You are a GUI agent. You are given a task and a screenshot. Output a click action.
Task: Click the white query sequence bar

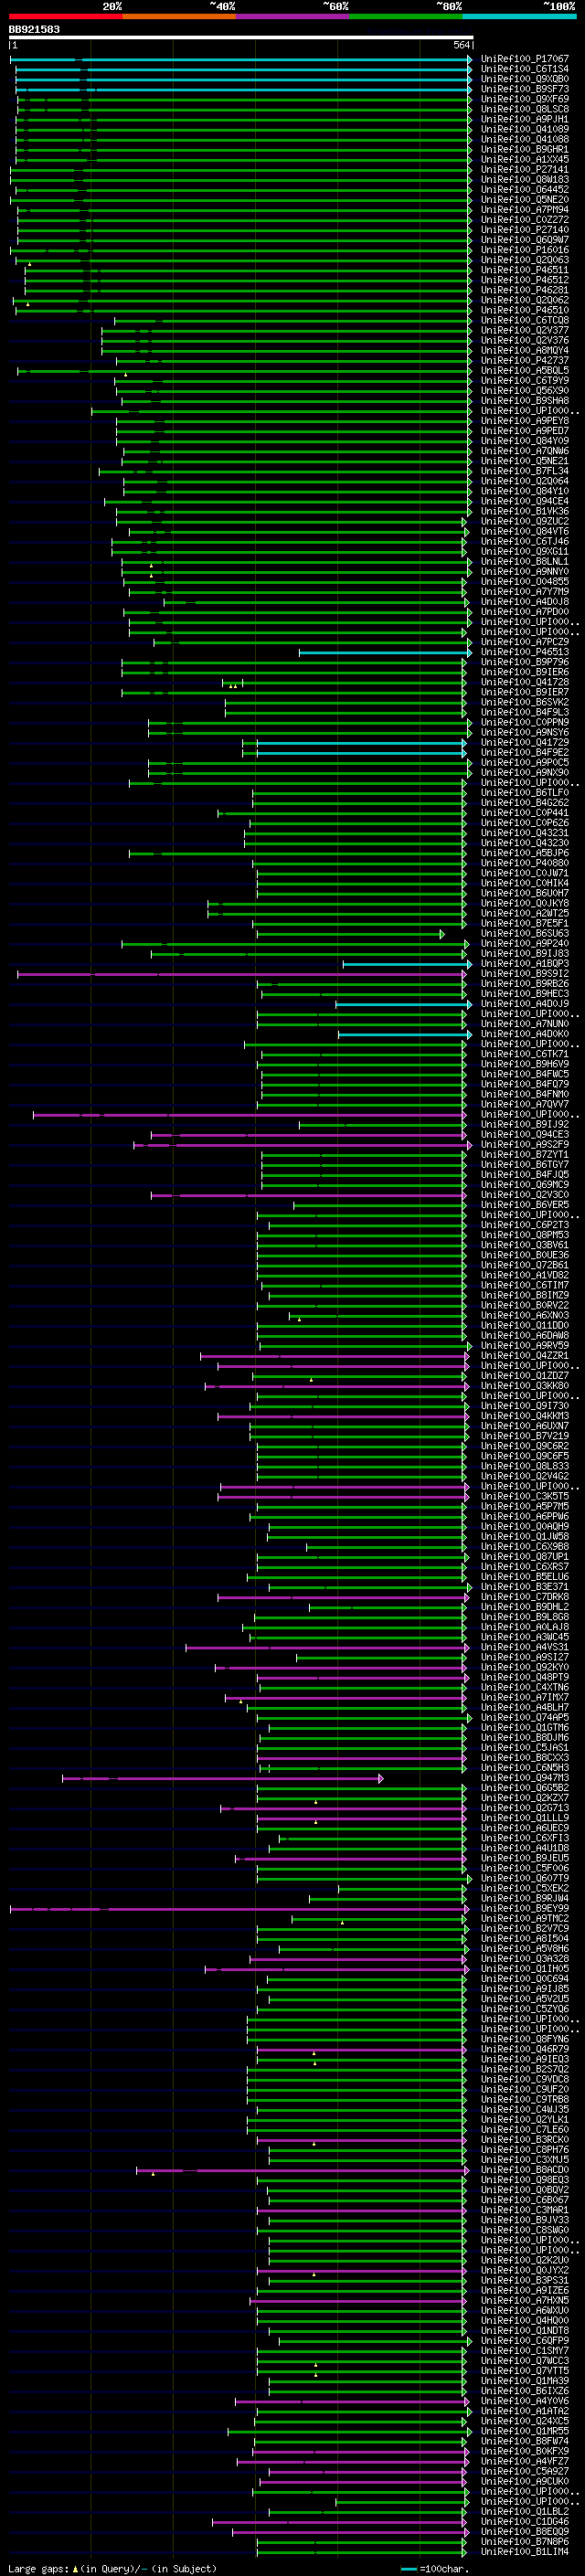click(241, 37)
